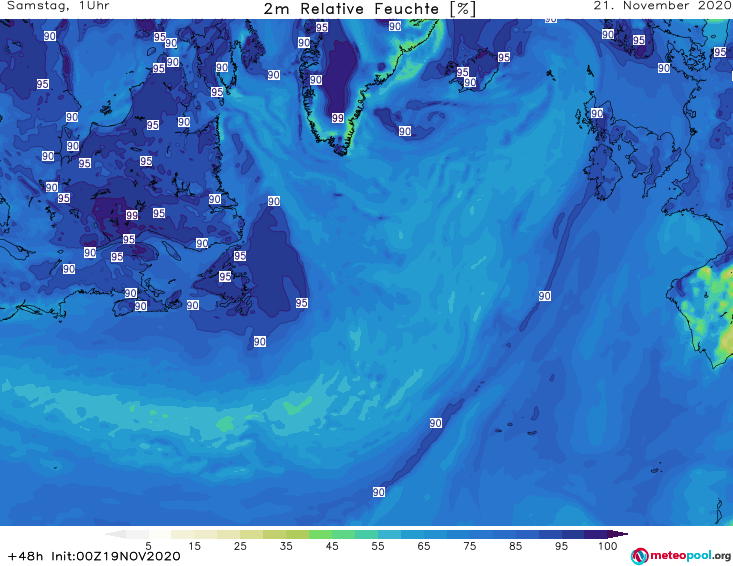
Task: Click the '95' label at Iceland's east coast
Action: point(503,57)
